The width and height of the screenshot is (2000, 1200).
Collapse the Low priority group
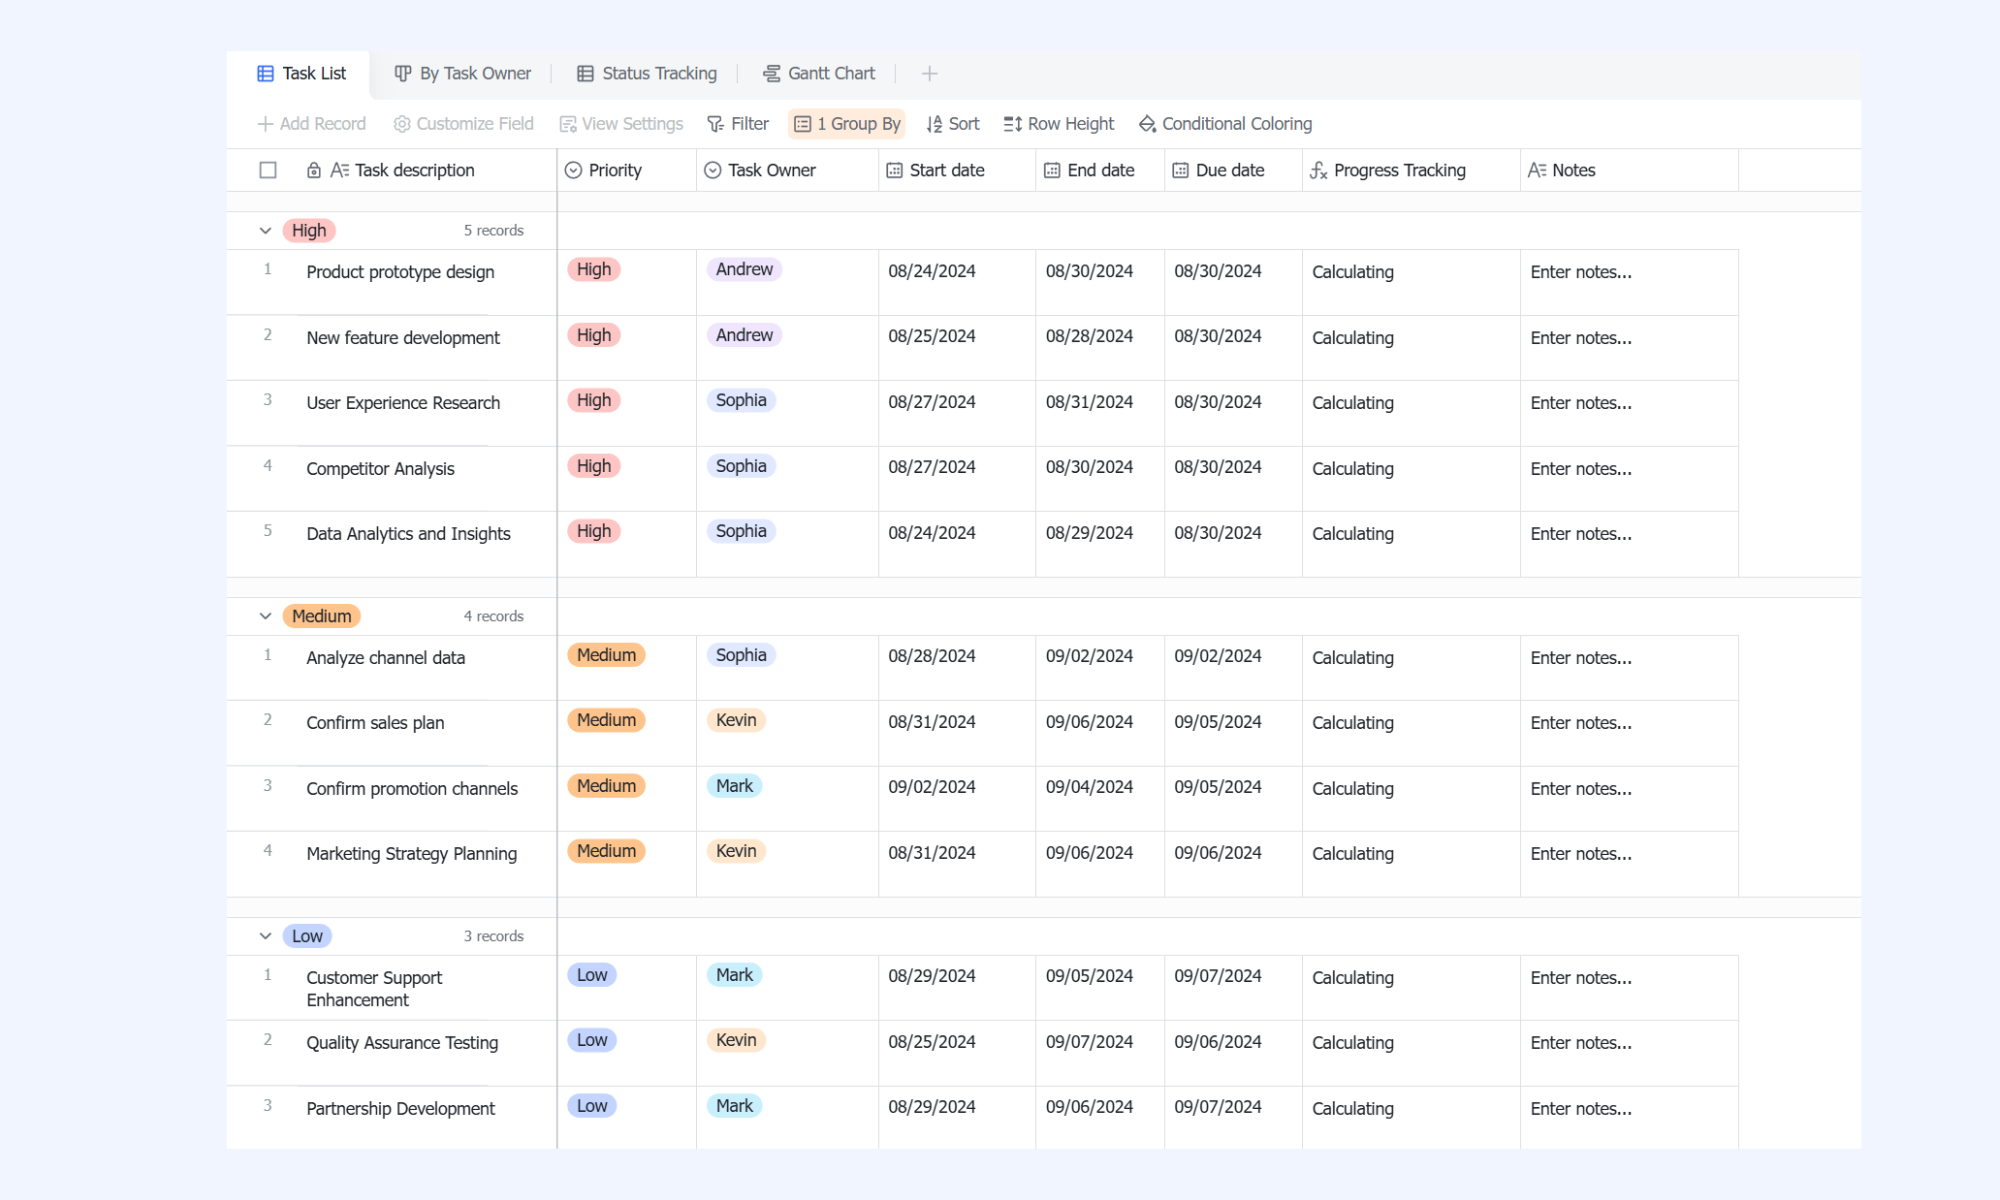point(265,936)
